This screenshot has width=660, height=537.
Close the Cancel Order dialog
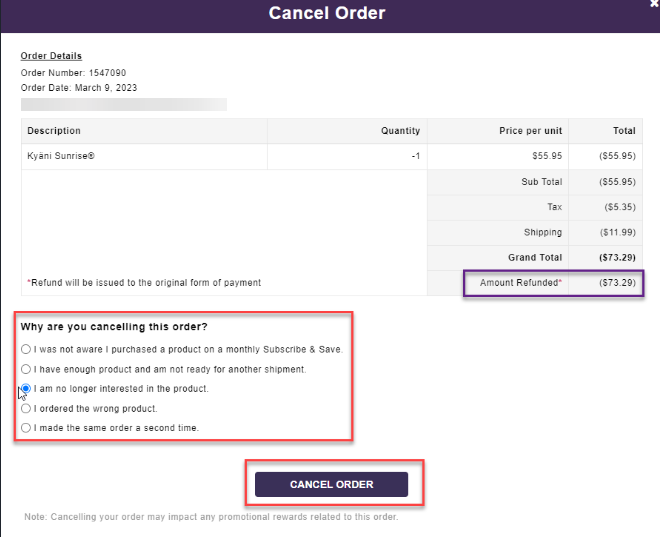654,3
